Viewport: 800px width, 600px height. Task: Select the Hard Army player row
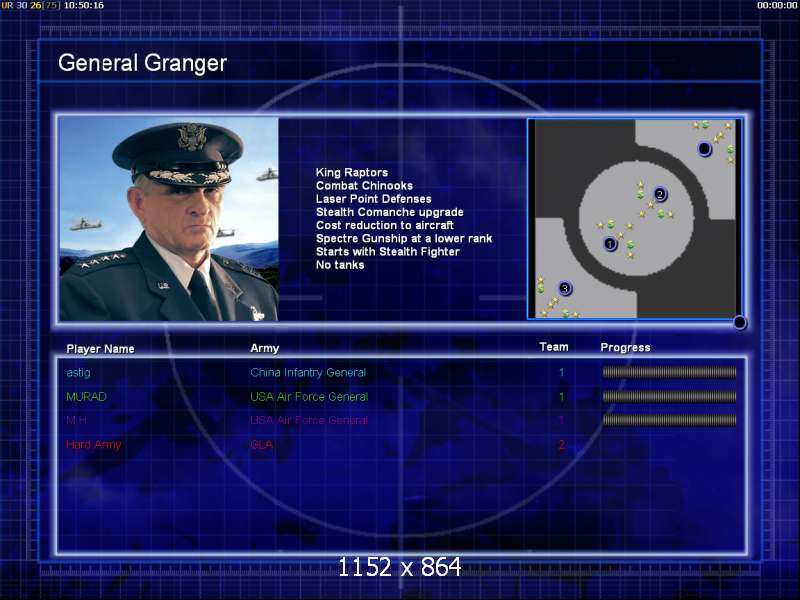point(93,444)
